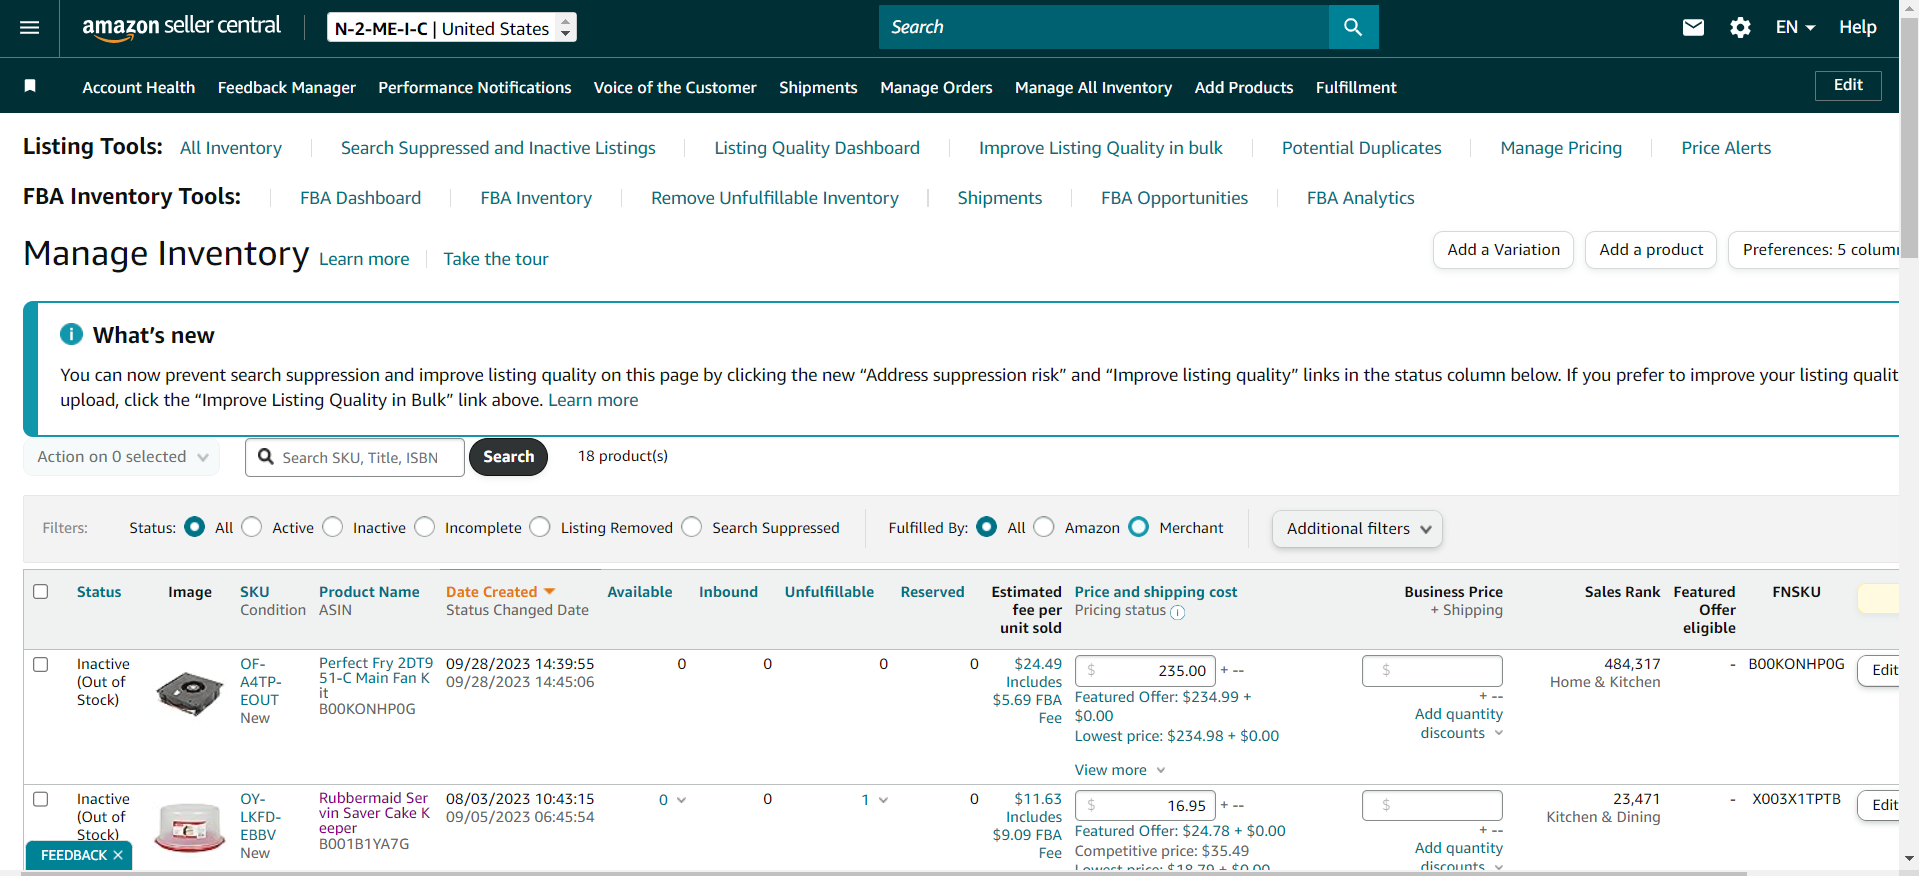1919x876 pixels.
Task: Click the black Search button for SKUs
Action: pos(508,457)
